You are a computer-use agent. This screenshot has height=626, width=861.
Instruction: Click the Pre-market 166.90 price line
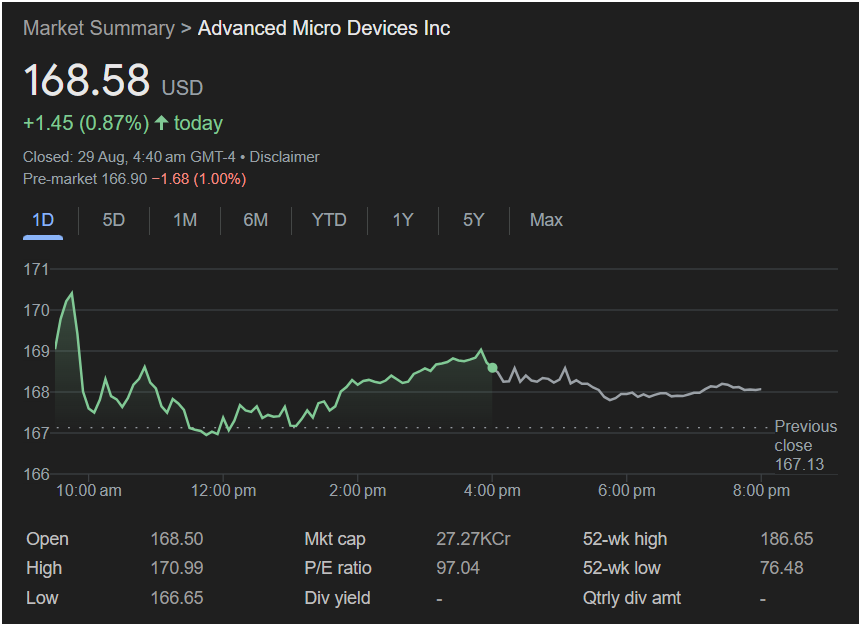[134, 179]
